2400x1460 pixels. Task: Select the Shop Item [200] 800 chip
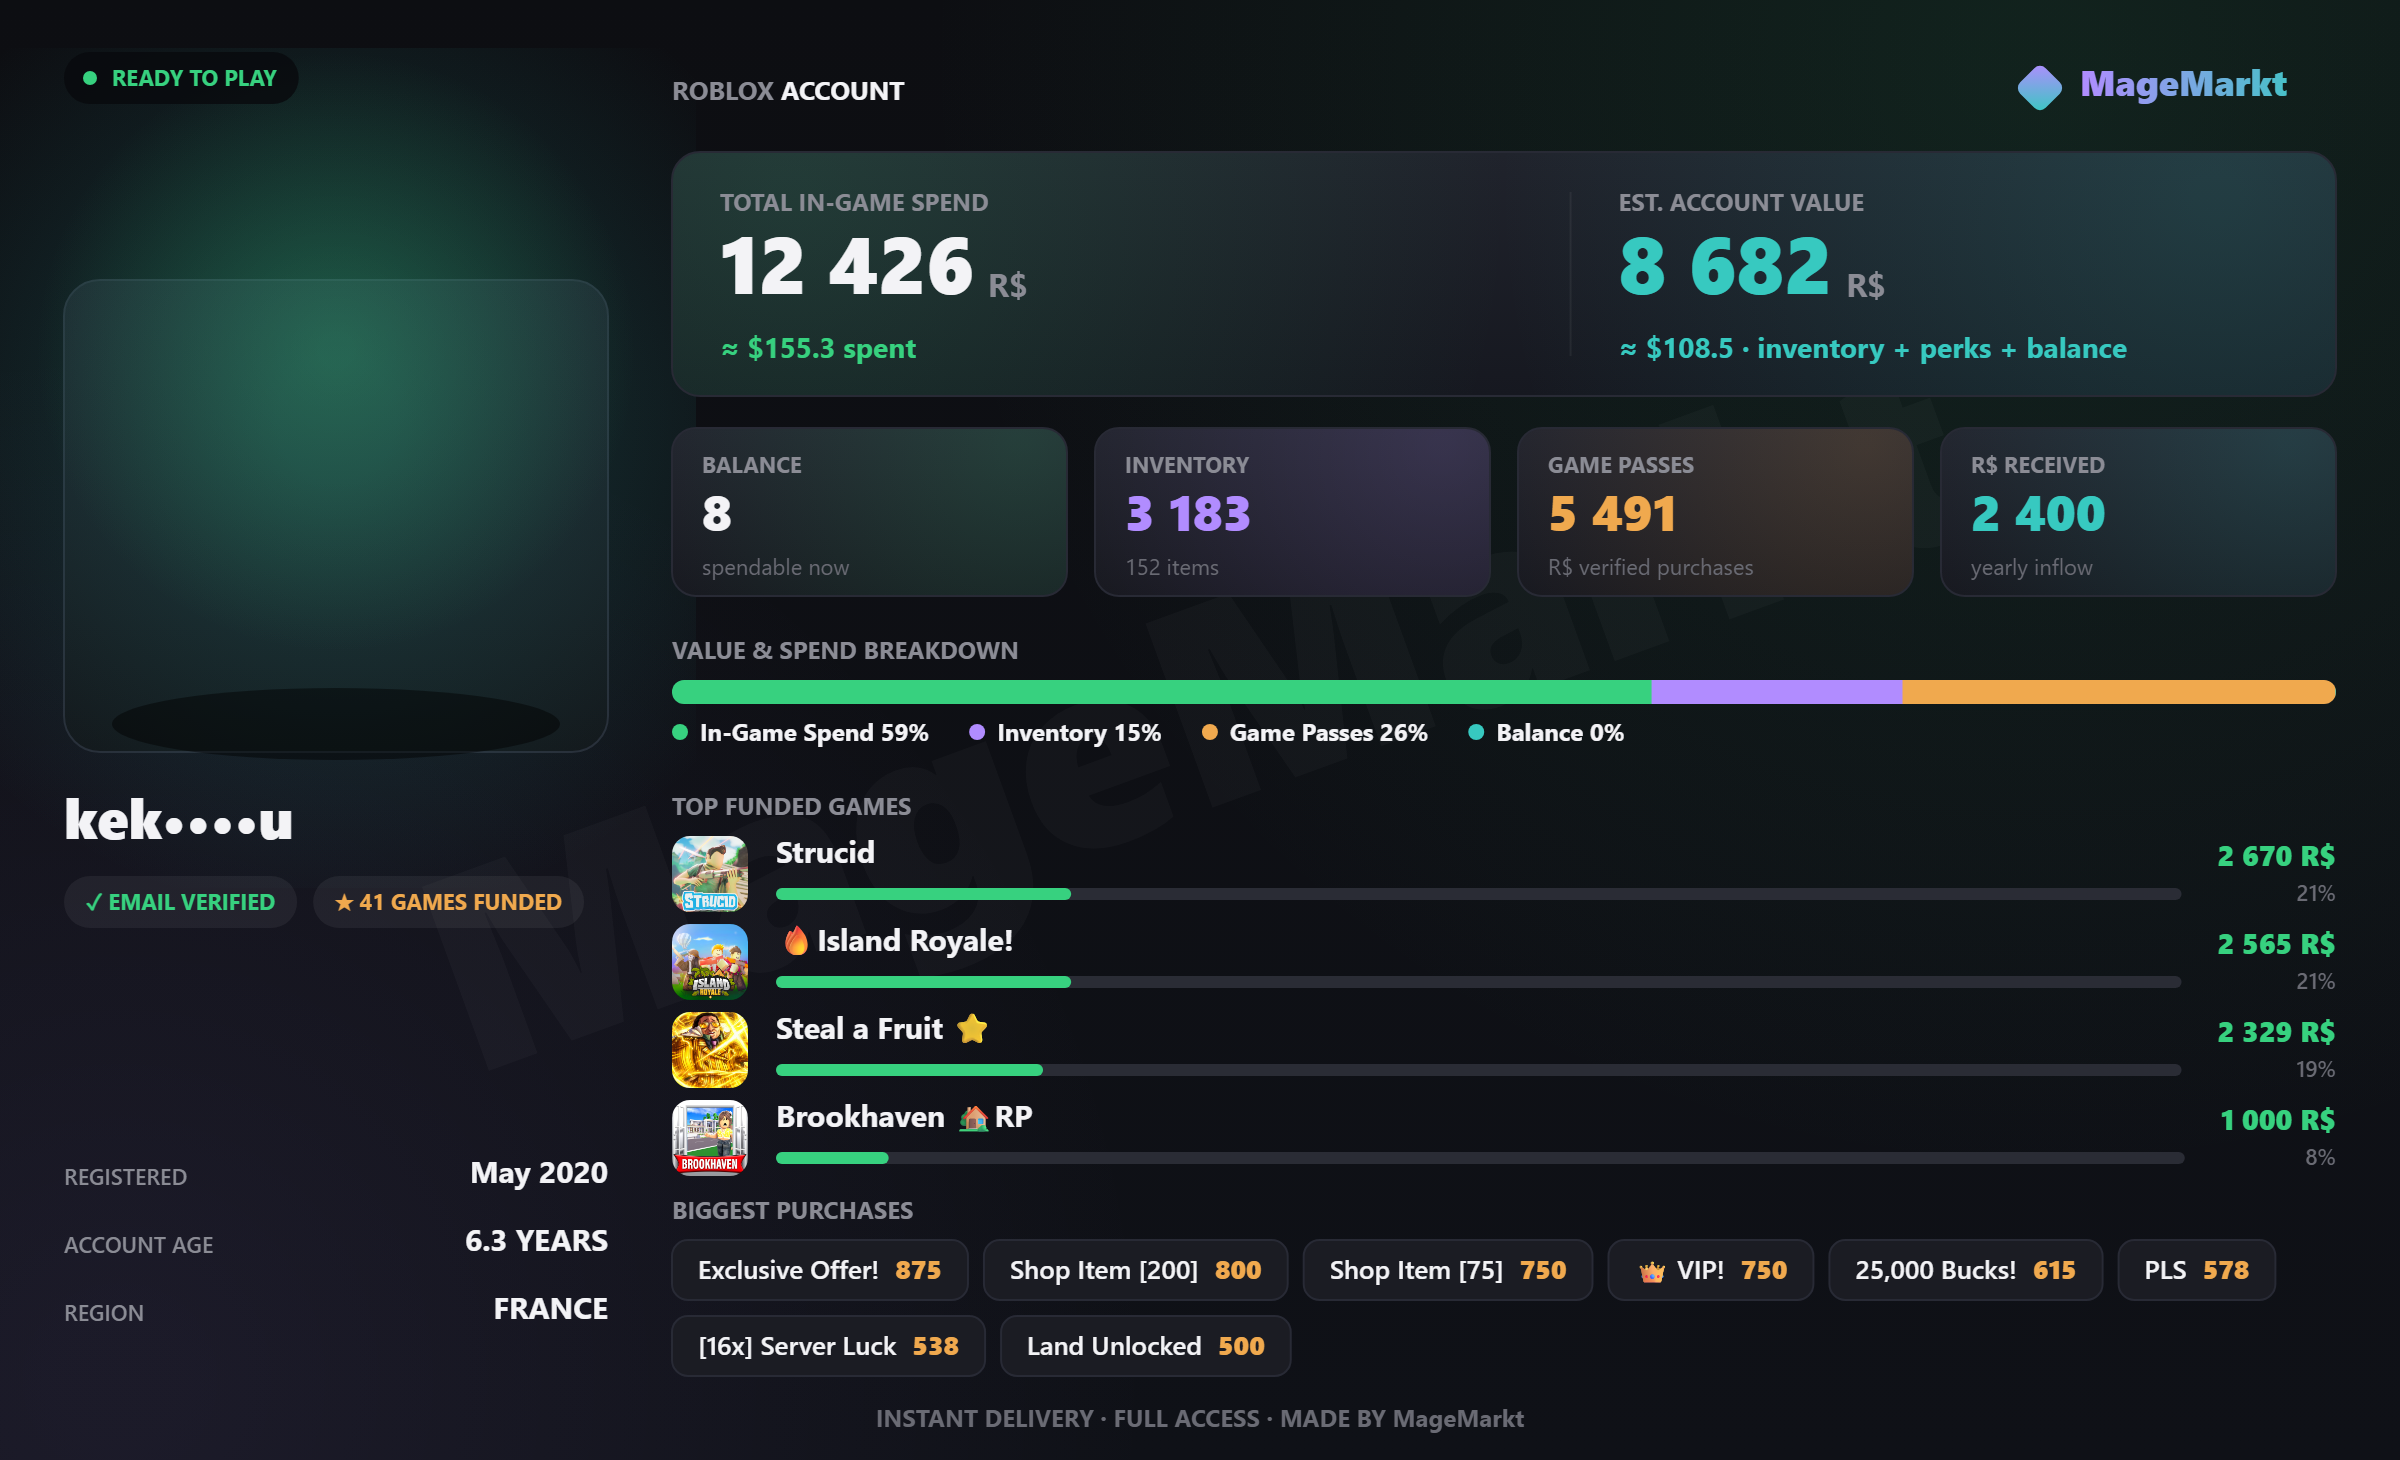click(x=1135, y=1270)
